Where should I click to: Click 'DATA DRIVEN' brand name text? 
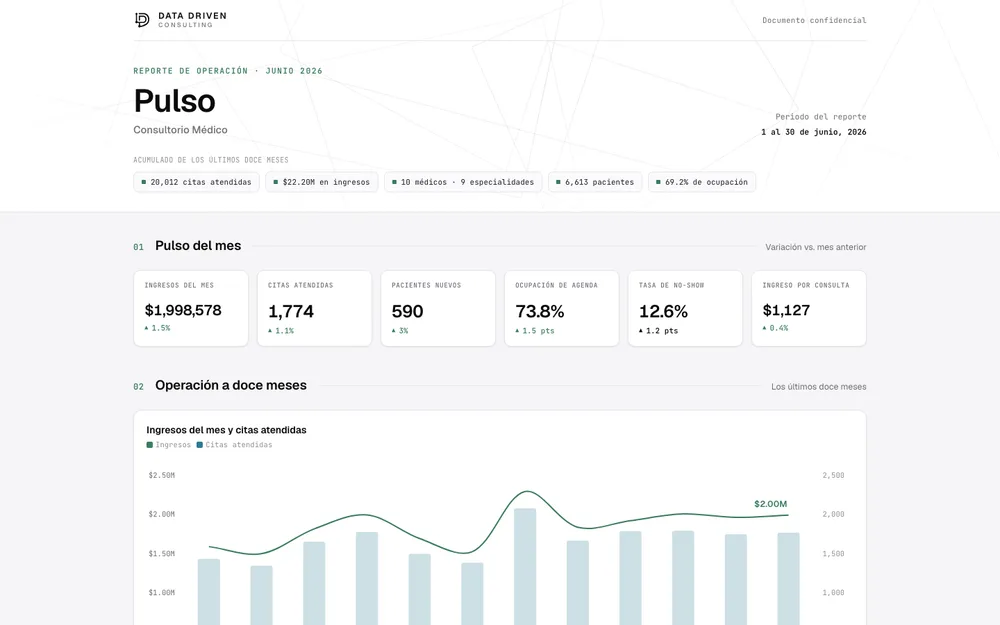(192, 16)
